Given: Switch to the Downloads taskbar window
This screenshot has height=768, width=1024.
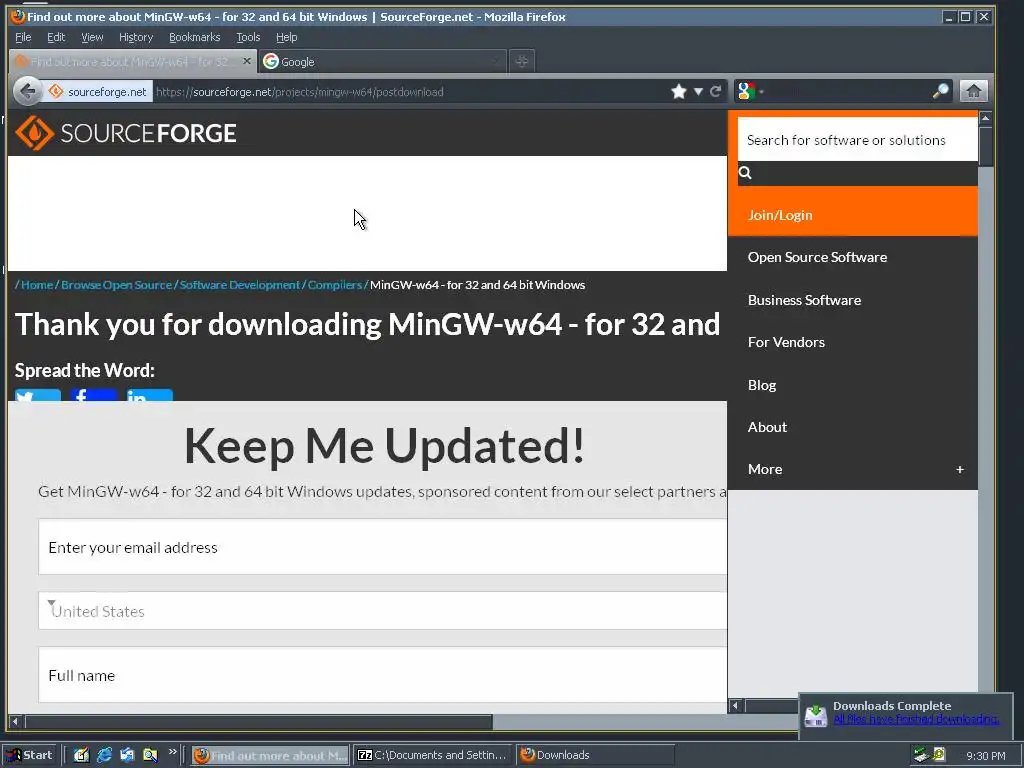Looking at the screenshot, I should [595, 755].
